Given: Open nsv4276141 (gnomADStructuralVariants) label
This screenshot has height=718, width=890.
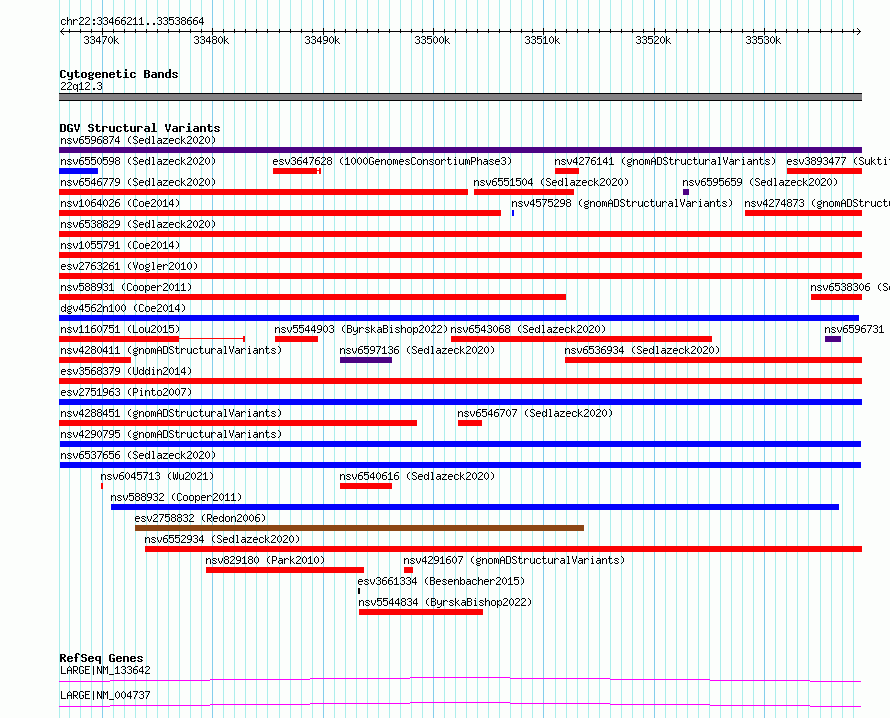Looking at the screenshot, I should [x=665, y=161].
